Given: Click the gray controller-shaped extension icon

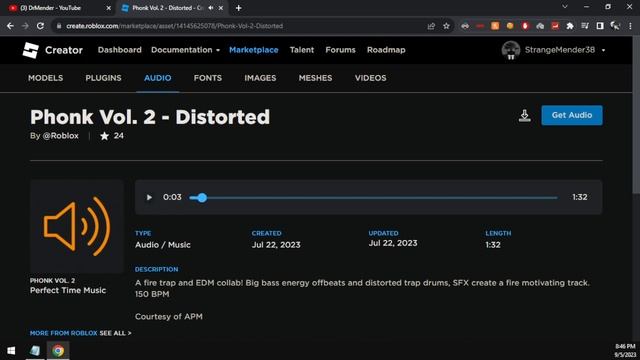Looking at the screenshot, I should [465, 26].
